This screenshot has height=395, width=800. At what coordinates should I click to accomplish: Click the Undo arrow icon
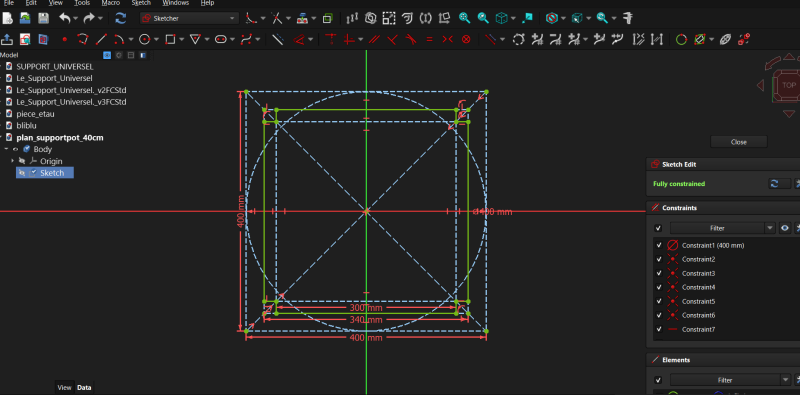64,18
